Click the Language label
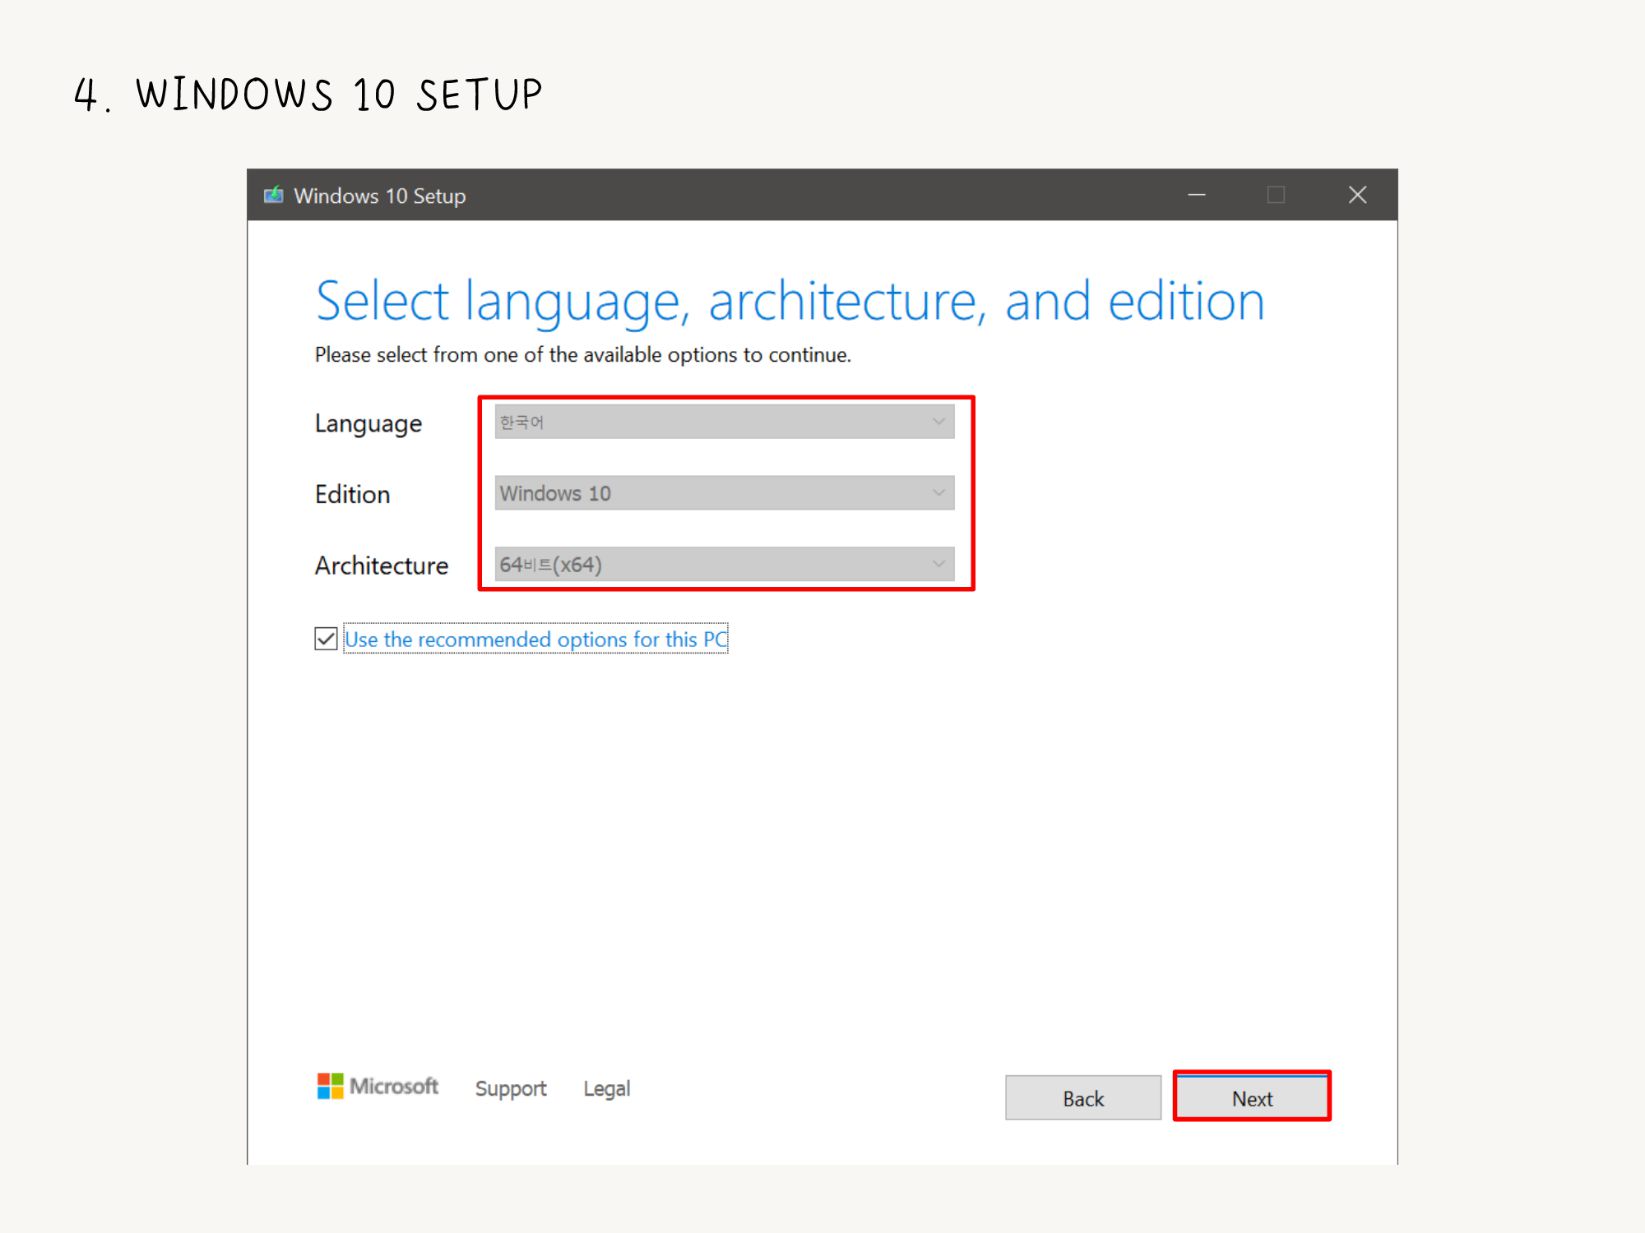This screenshot has width=1645, height=1233. 368,424
